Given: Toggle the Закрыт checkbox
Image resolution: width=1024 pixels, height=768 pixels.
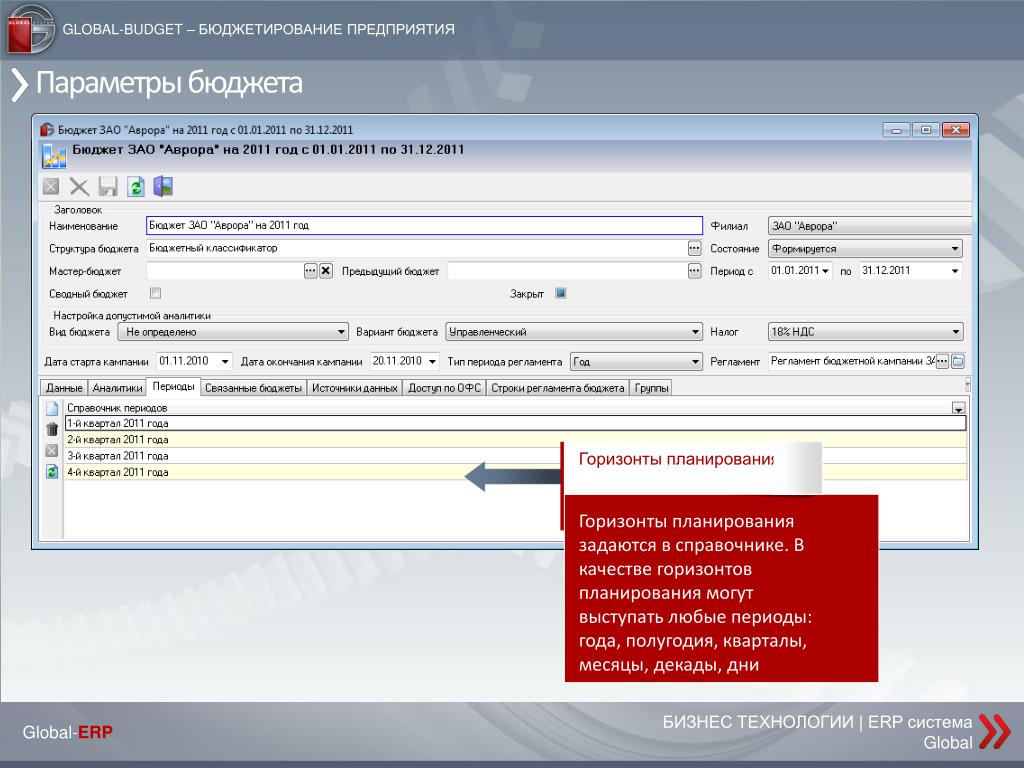Looking at the screenshot, I should (560, 293).
